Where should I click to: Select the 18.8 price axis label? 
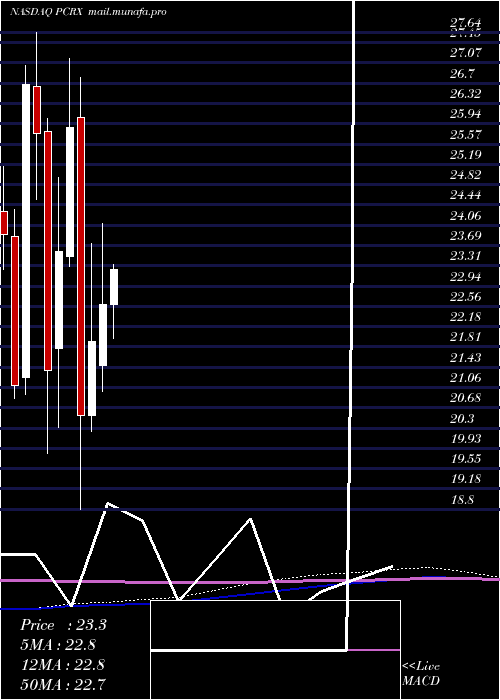462,500
